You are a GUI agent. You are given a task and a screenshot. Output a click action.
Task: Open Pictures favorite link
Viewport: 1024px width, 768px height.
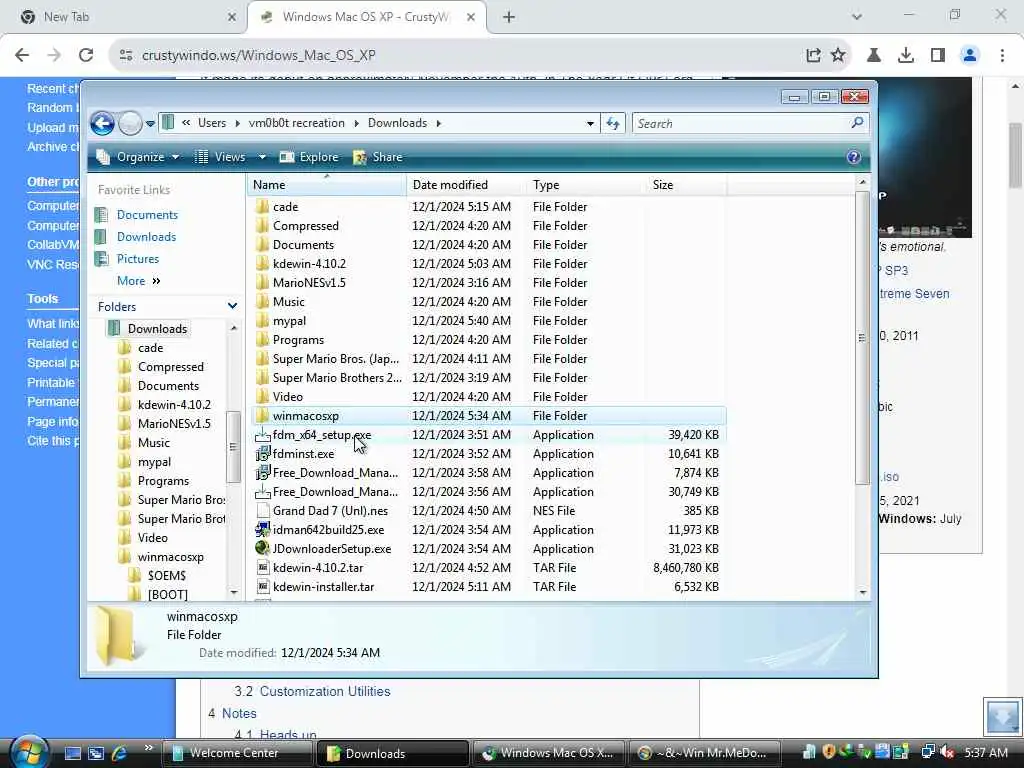click(x=138, y=259)
